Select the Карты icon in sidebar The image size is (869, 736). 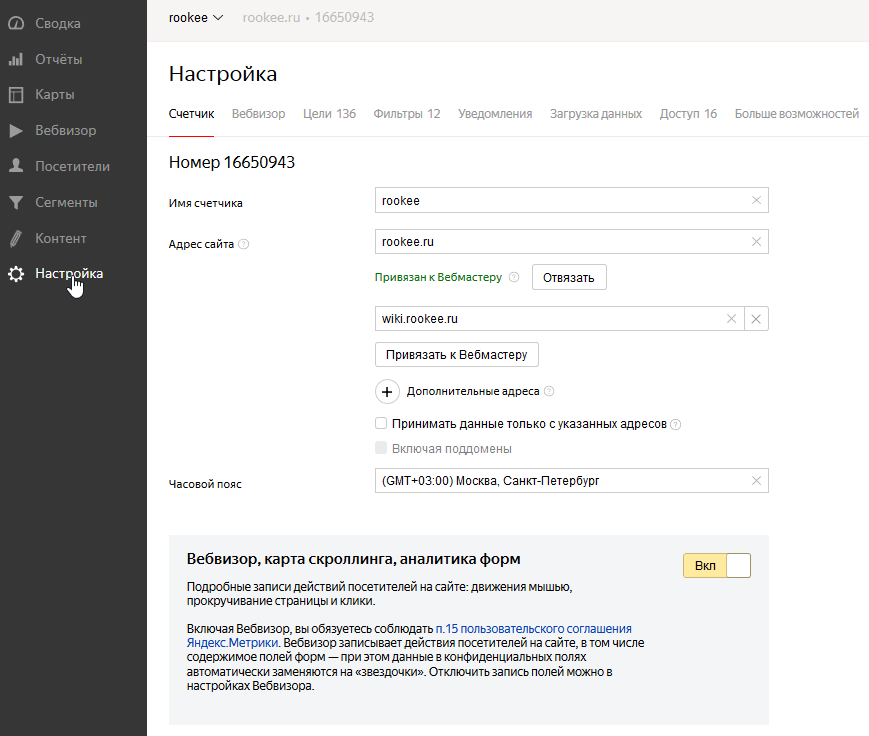click(16, 95)
